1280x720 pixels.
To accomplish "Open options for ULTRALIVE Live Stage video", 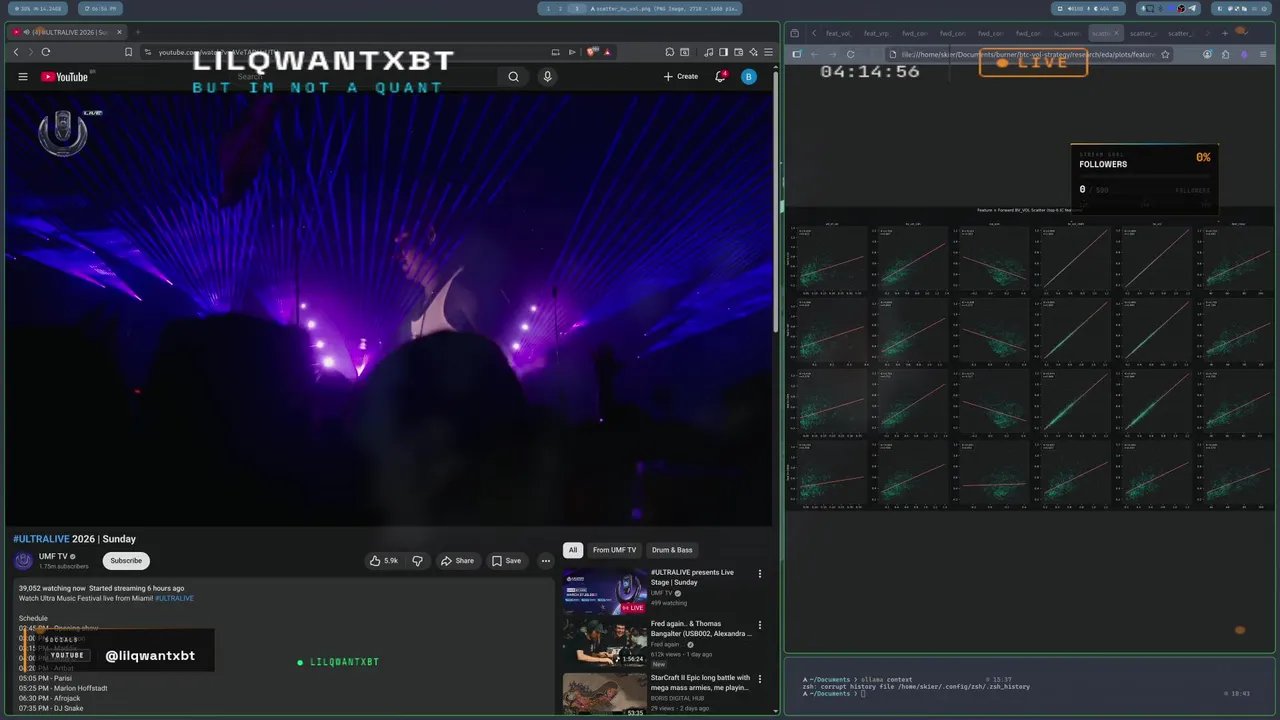I will pyautogui.click(x=759, y=574).
